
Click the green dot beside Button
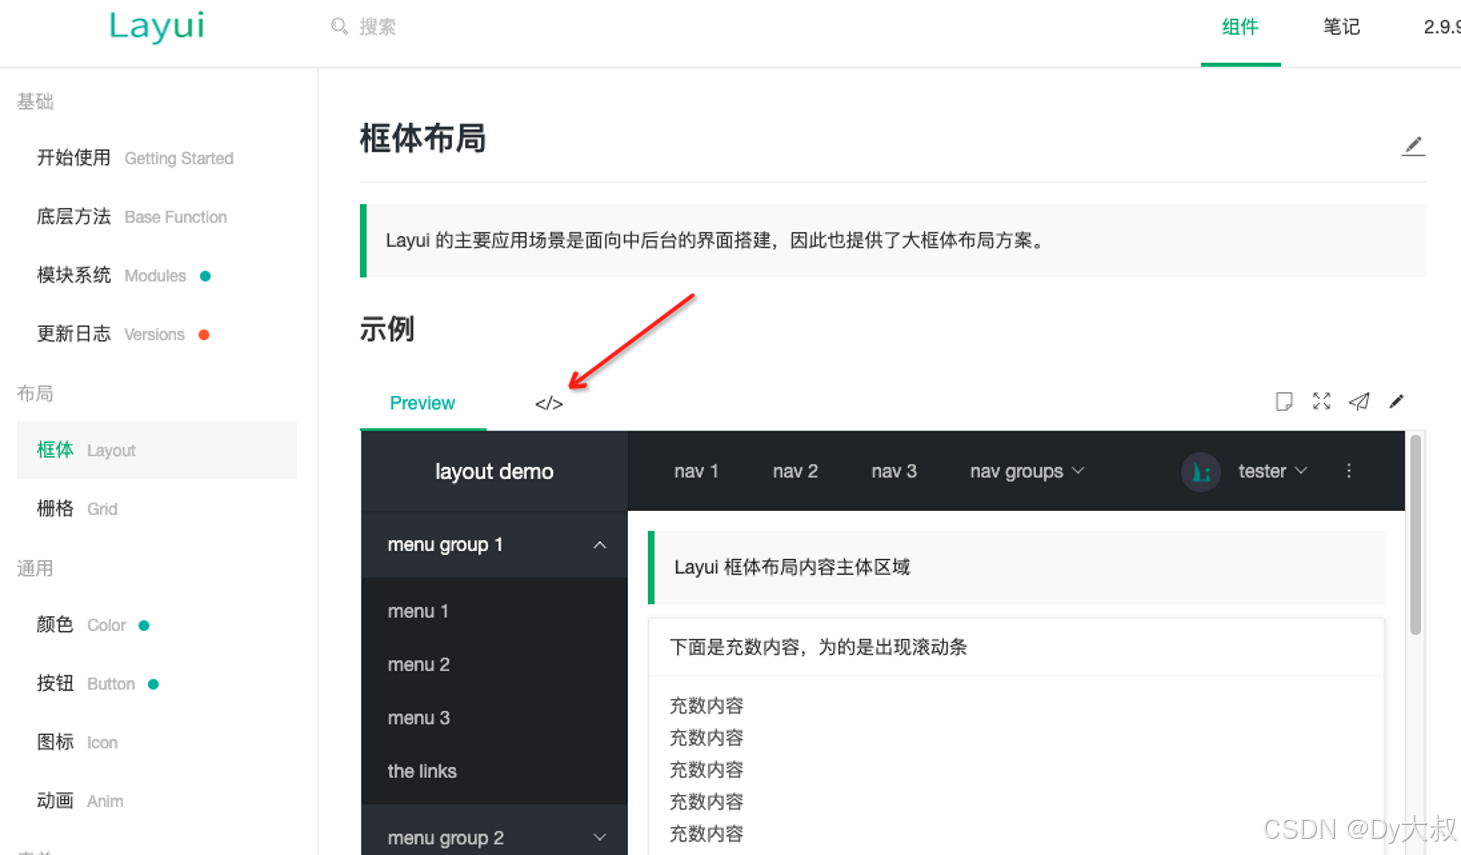(x=153, y=684)
